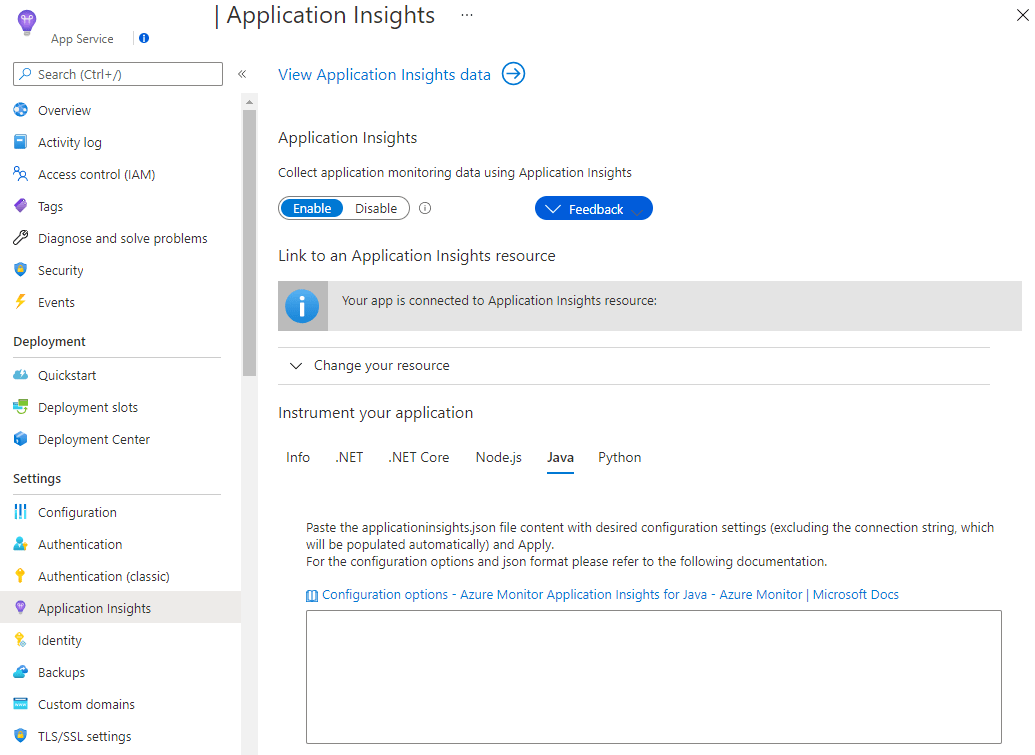Image resolution: width=1035 pixels, height=755 pixels.
Task: Click the info tooltip next to Enable toggle
Action: click(x=425, y=208)
